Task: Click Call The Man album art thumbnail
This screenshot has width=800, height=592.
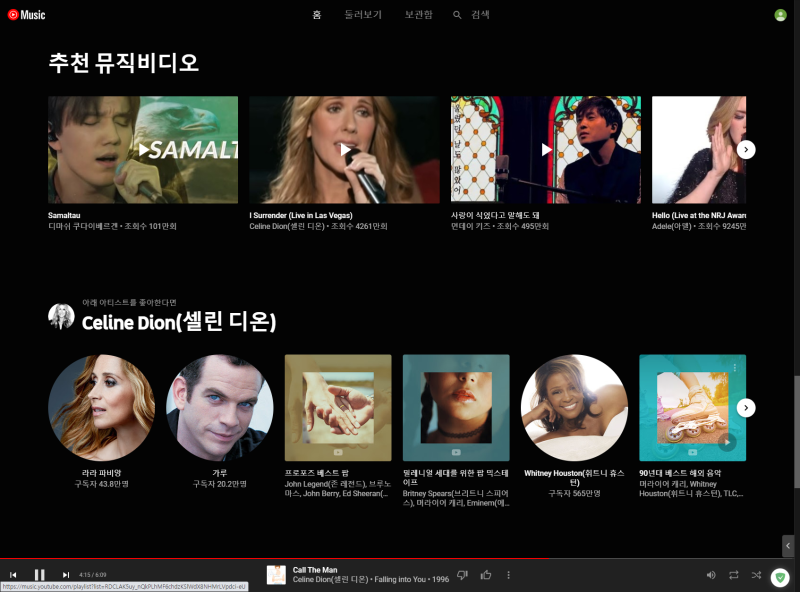Action: pyautogui.click(x=276, y=575)
